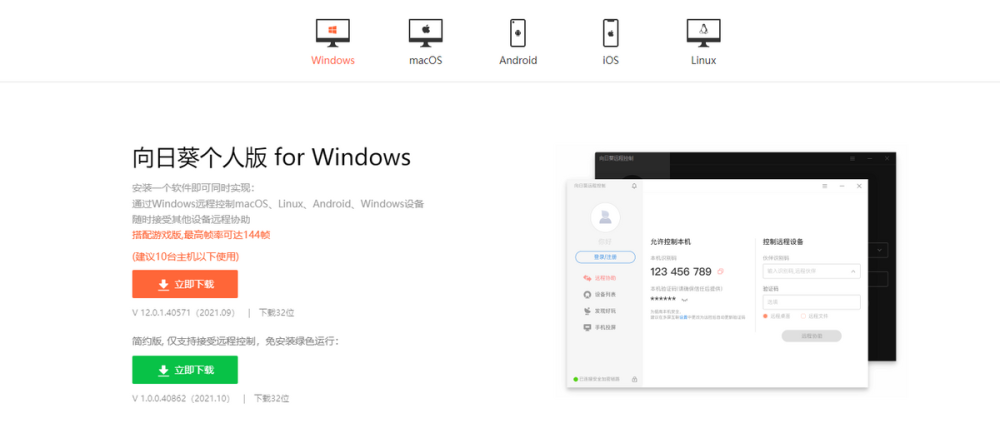
Task: Expand the 伙伴识别码 dropdown arrow
Action: click(853, 271)
